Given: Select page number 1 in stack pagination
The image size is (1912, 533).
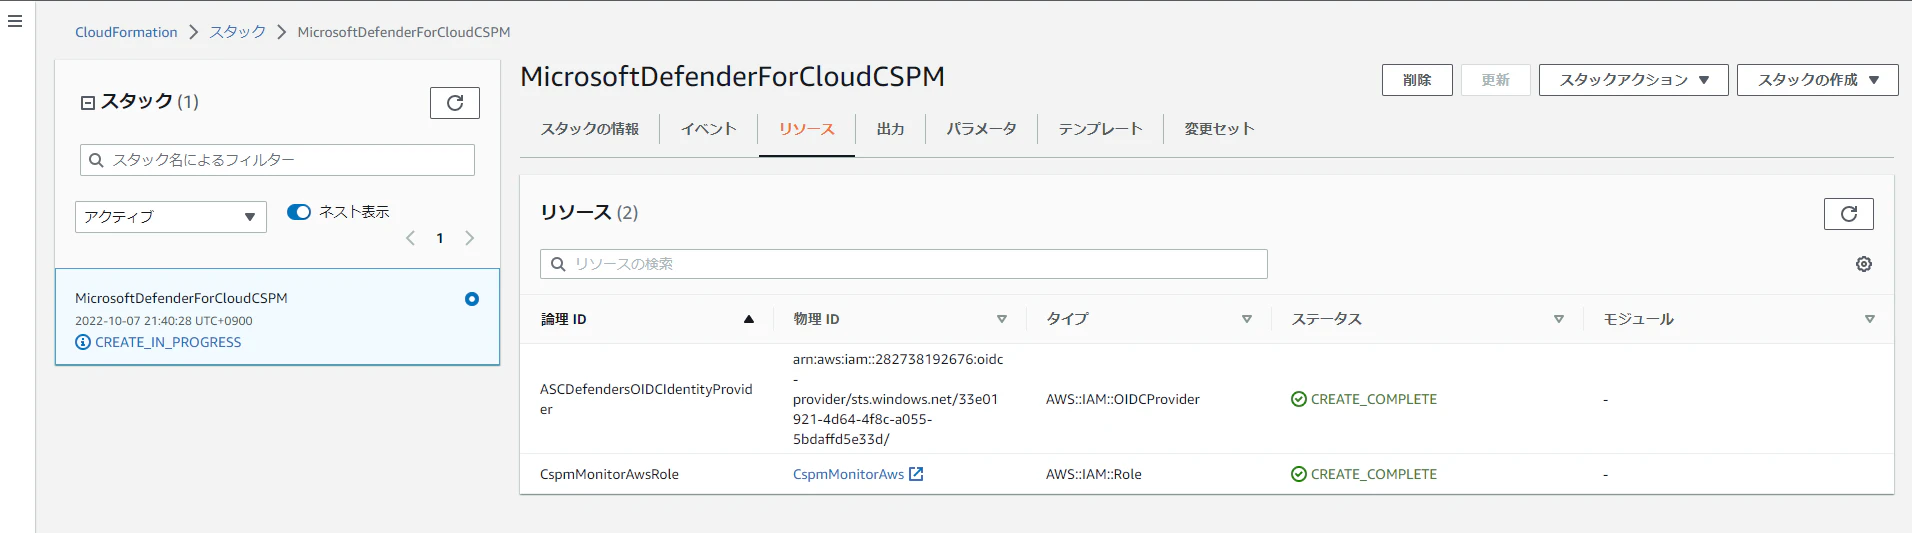Looking at the screenshot, I should [440, 238].
